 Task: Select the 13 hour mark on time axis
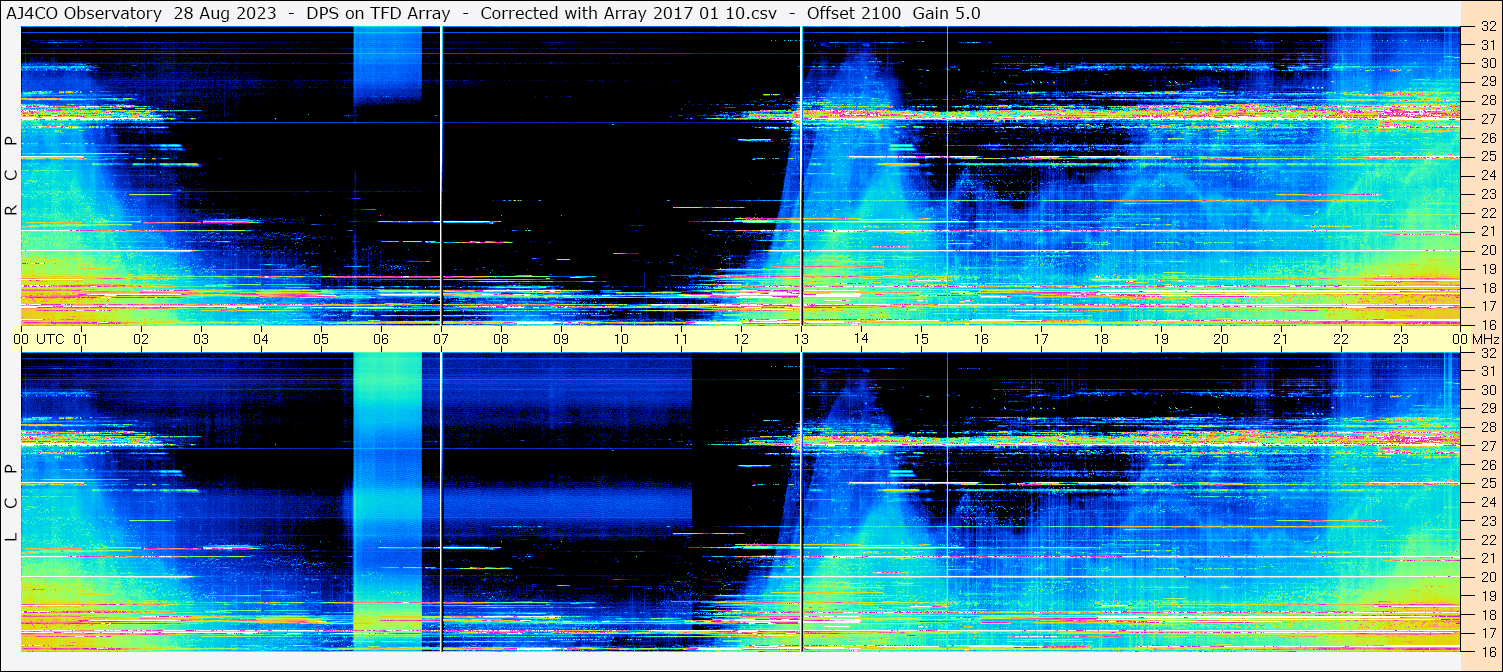tap(801, 339)
